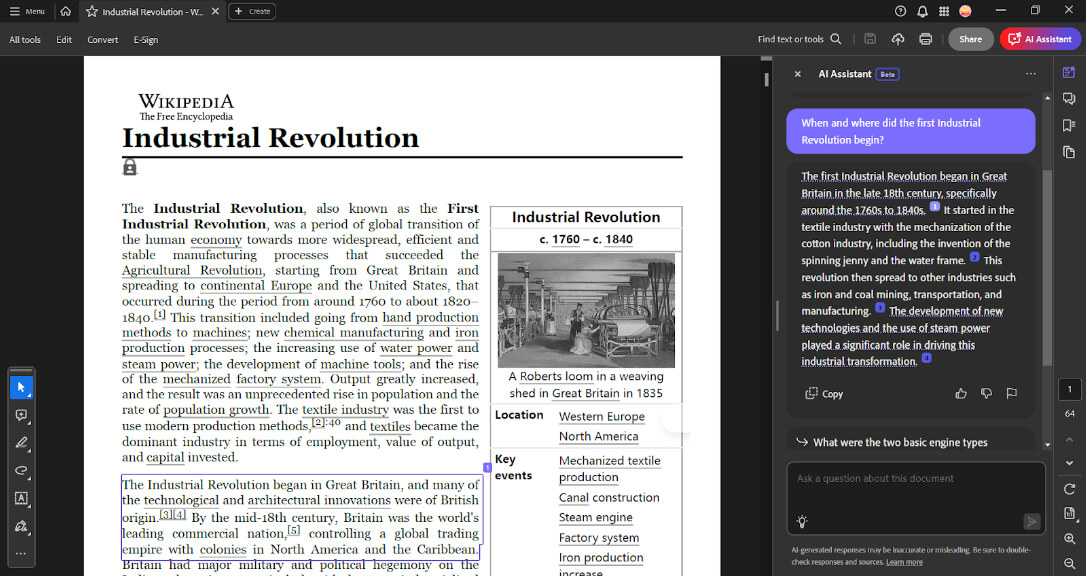
Task: Give the response a thumbs down
Action: 986,393
